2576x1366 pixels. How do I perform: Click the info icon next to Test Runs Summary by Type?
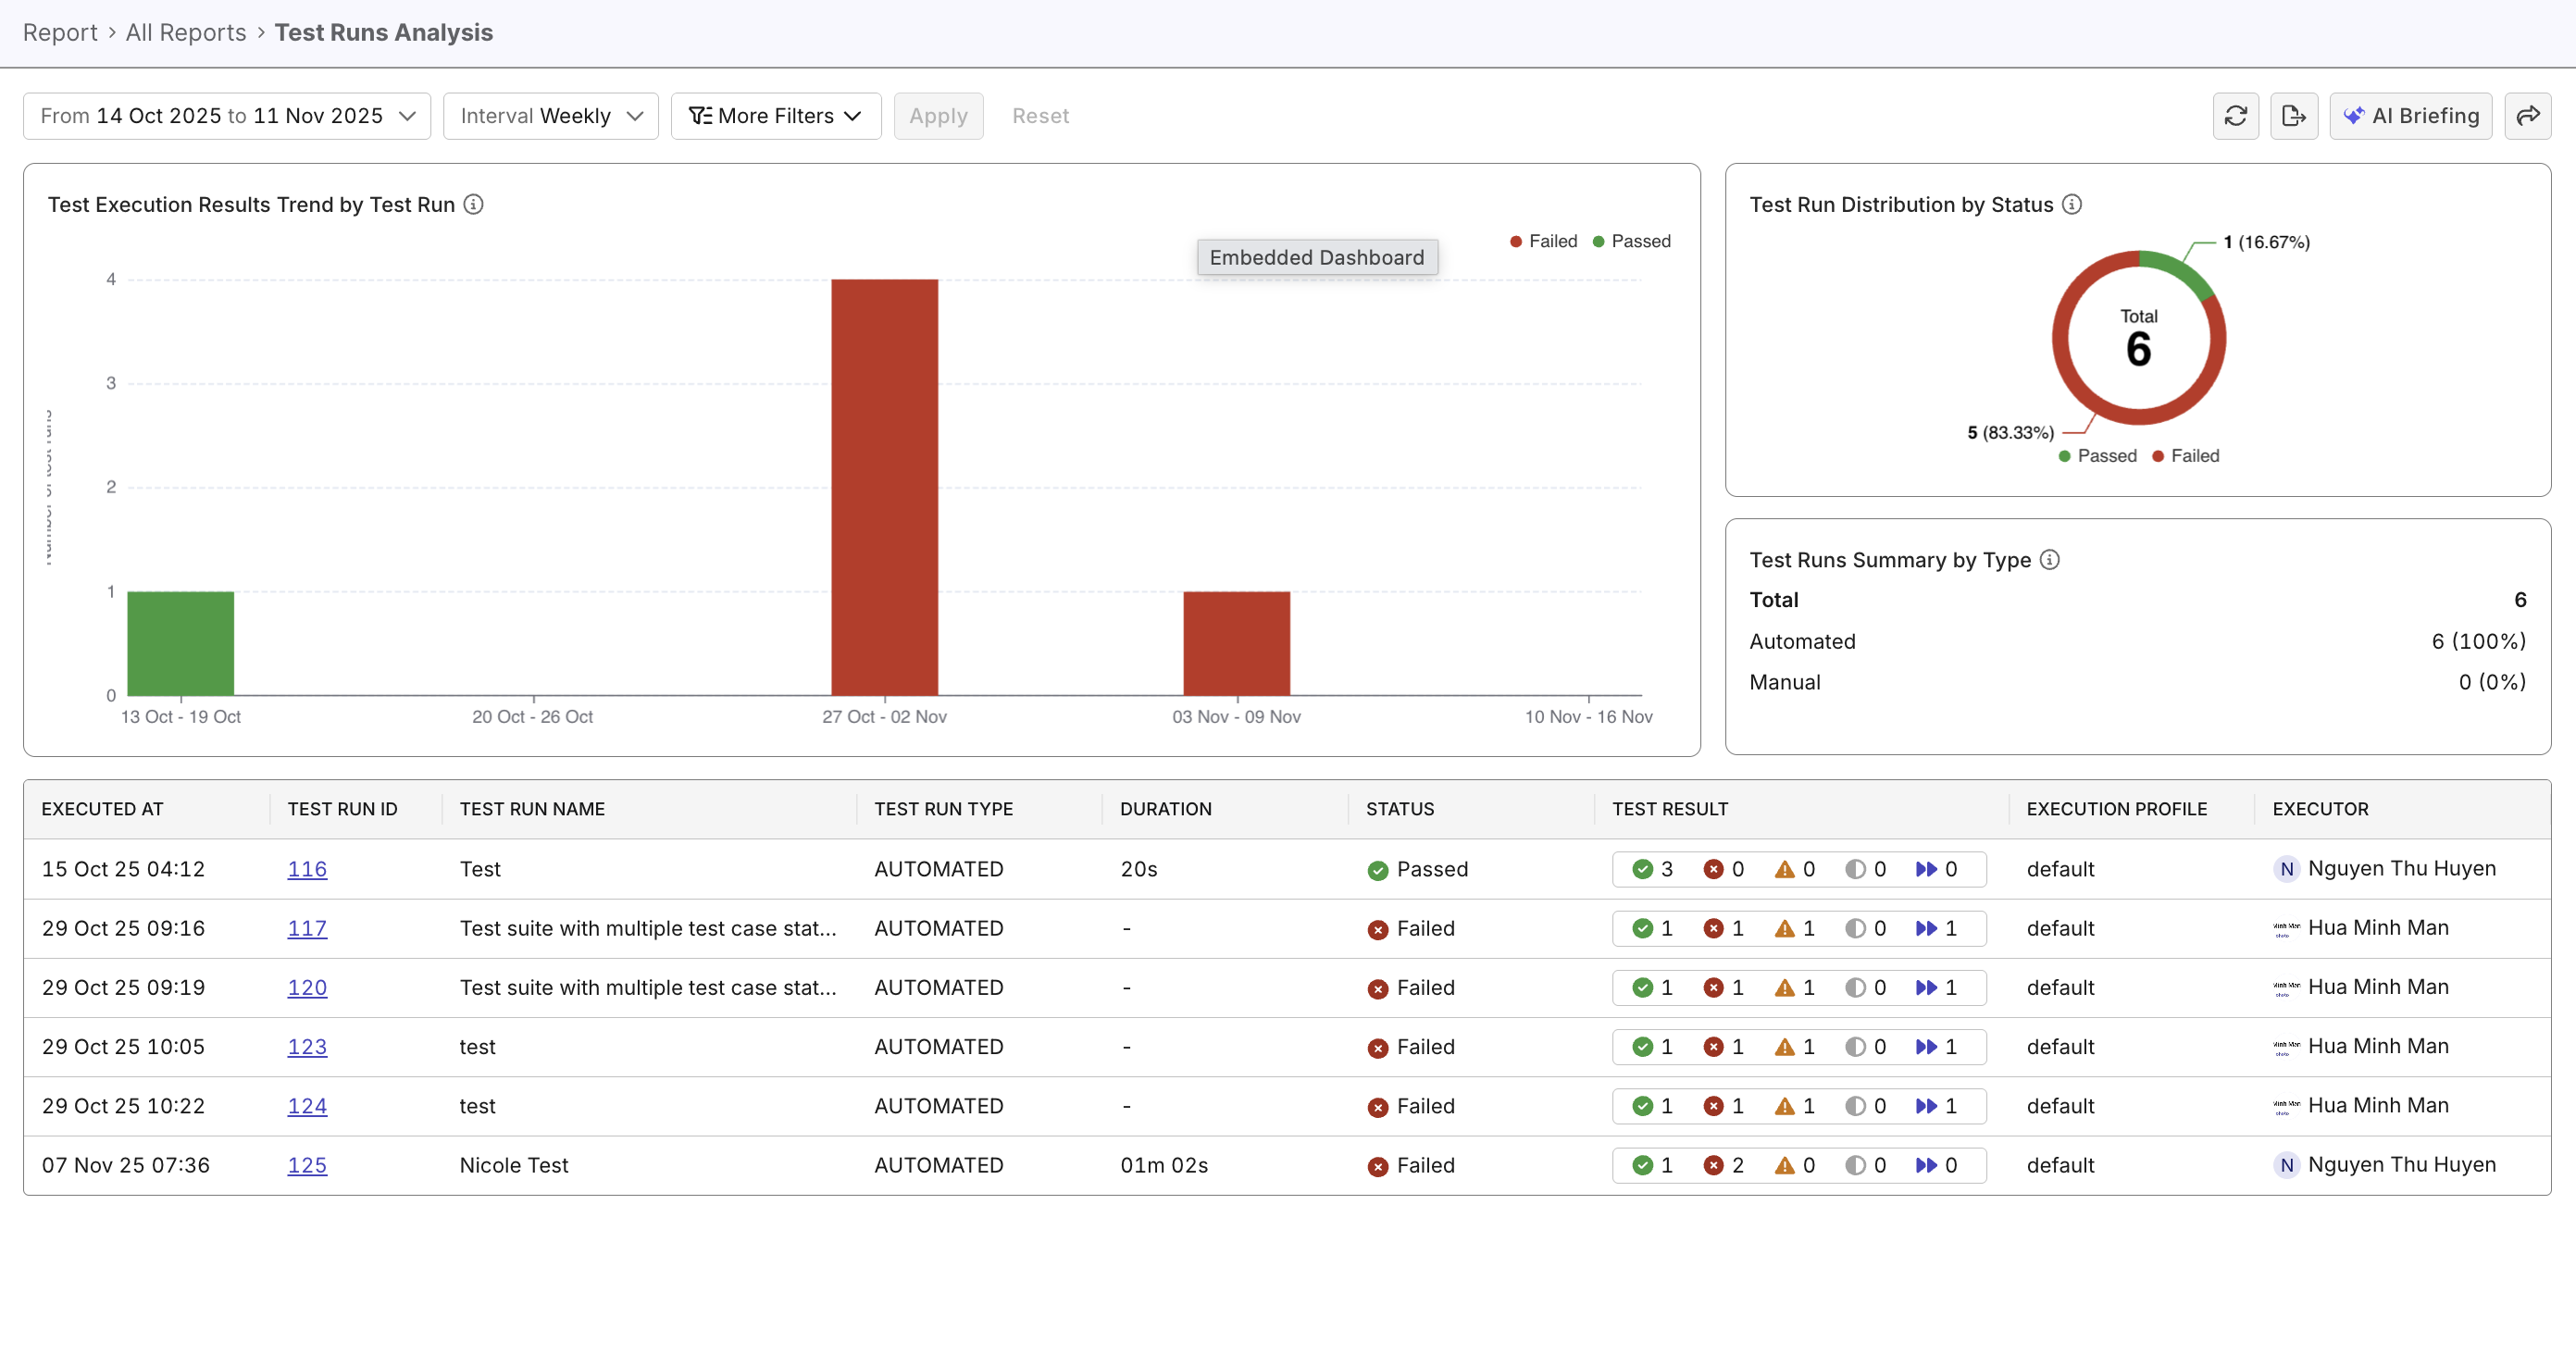pyautogui.click(x=2050, y=560)
